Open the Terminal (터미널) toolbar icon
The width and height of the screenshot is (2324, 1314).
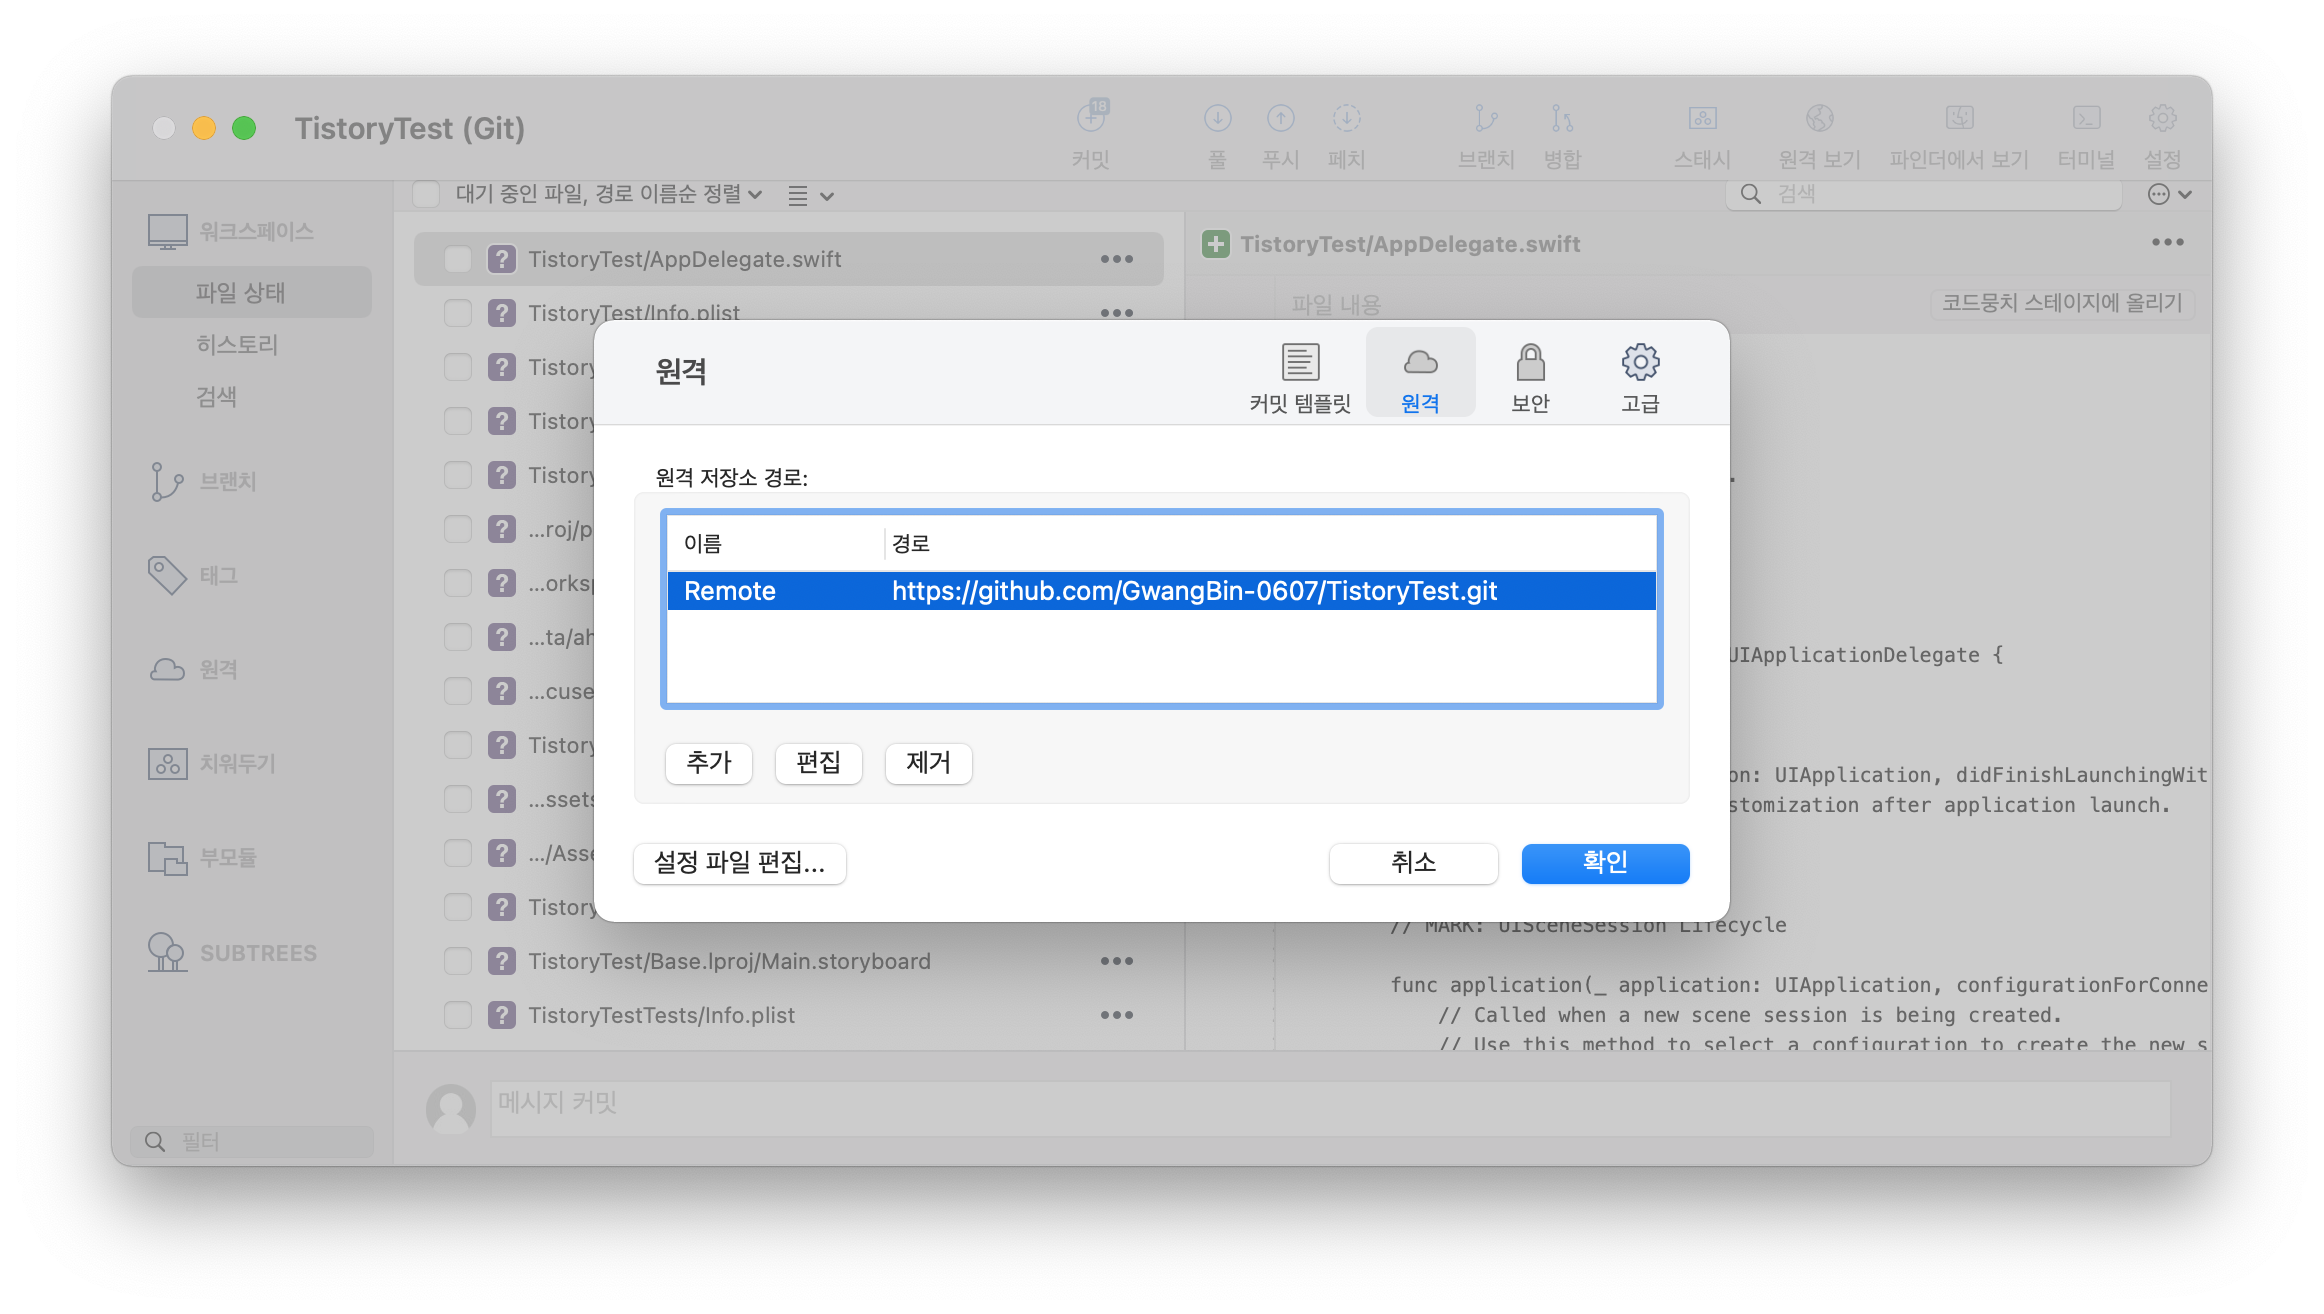point(2085,119)
